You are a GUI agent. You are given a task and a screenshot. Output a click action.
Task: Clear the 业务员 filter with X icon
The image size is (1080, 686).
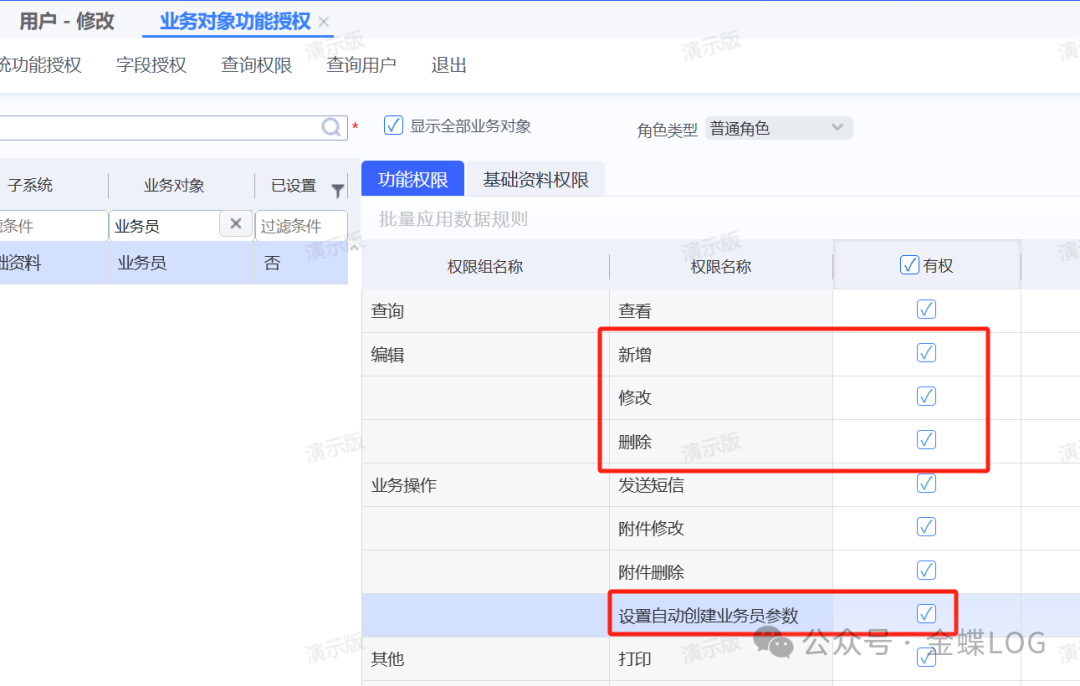[235, 224]
